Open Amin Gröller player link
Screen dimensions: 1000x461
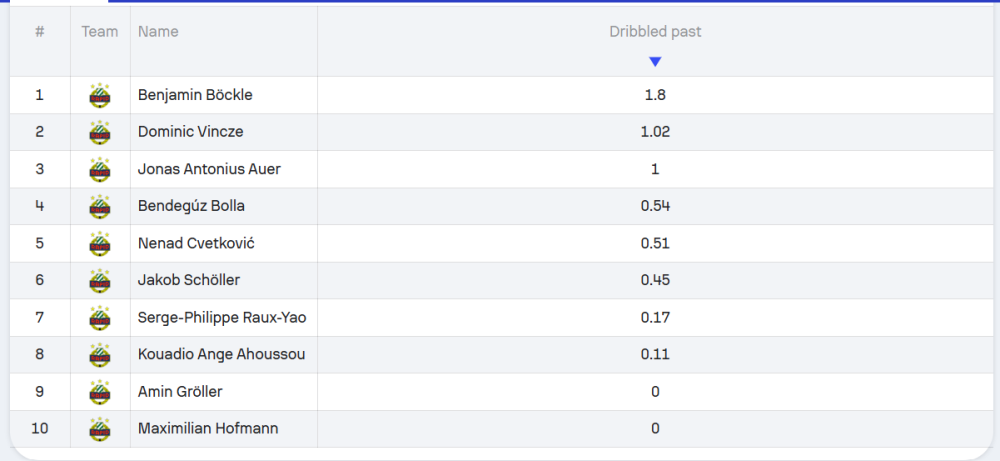(180, 392)
